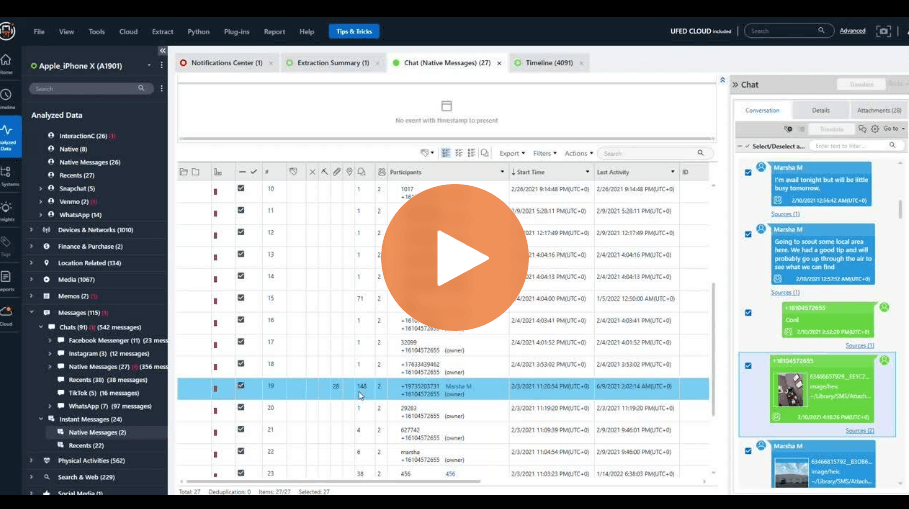
Task: Collapse the Messages (115) node
Action: point(31,312)
